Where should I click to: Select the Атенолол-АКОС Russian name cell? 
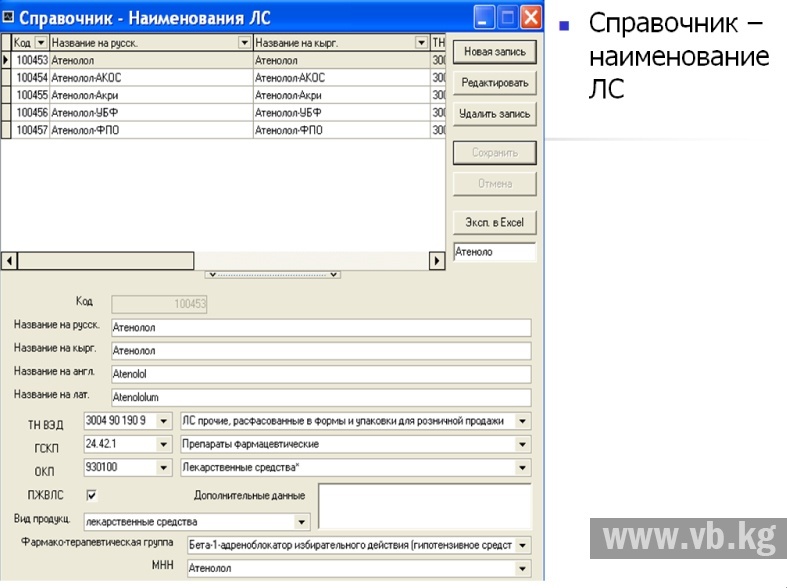(151, 78)
